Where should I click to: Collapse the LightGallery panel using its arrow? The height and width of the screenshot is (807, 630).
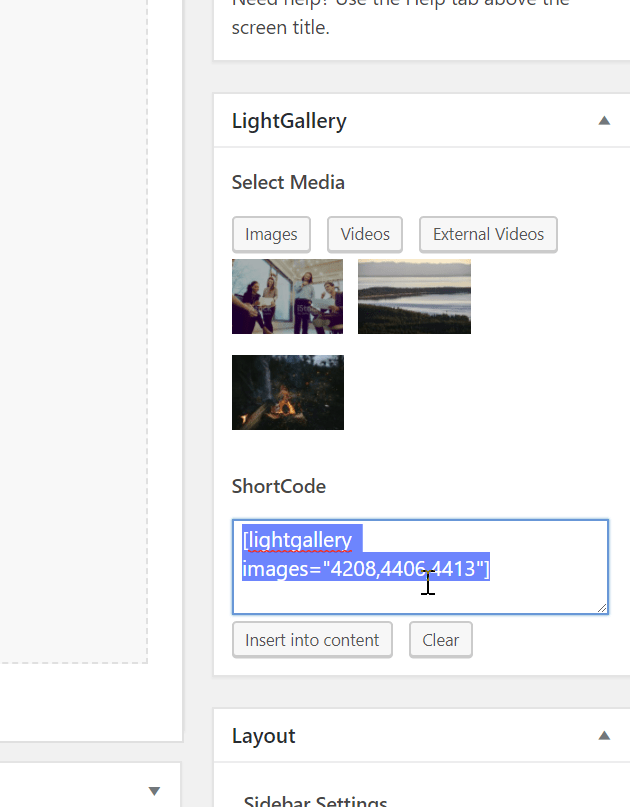pos(604,120)
